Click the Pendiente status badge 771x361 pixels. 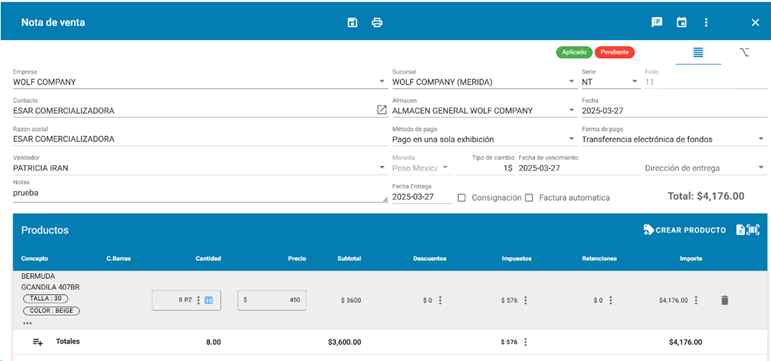tap(615, 52)
